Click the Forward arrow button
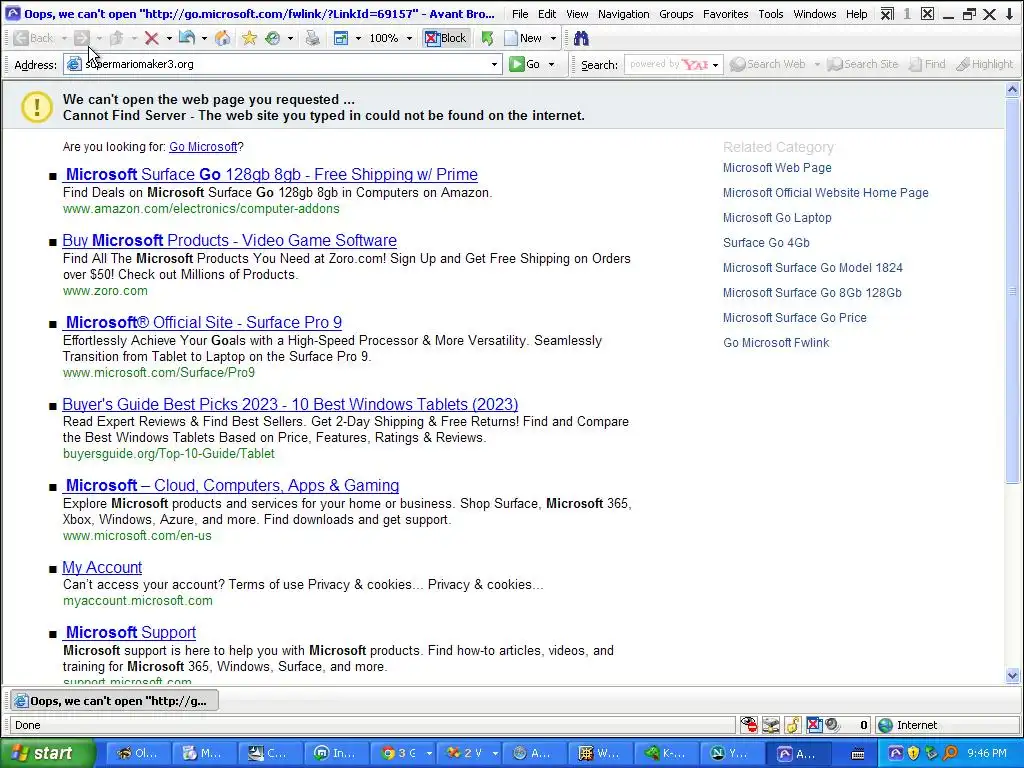The image size is (1024, 768). [x=82, y=39]
